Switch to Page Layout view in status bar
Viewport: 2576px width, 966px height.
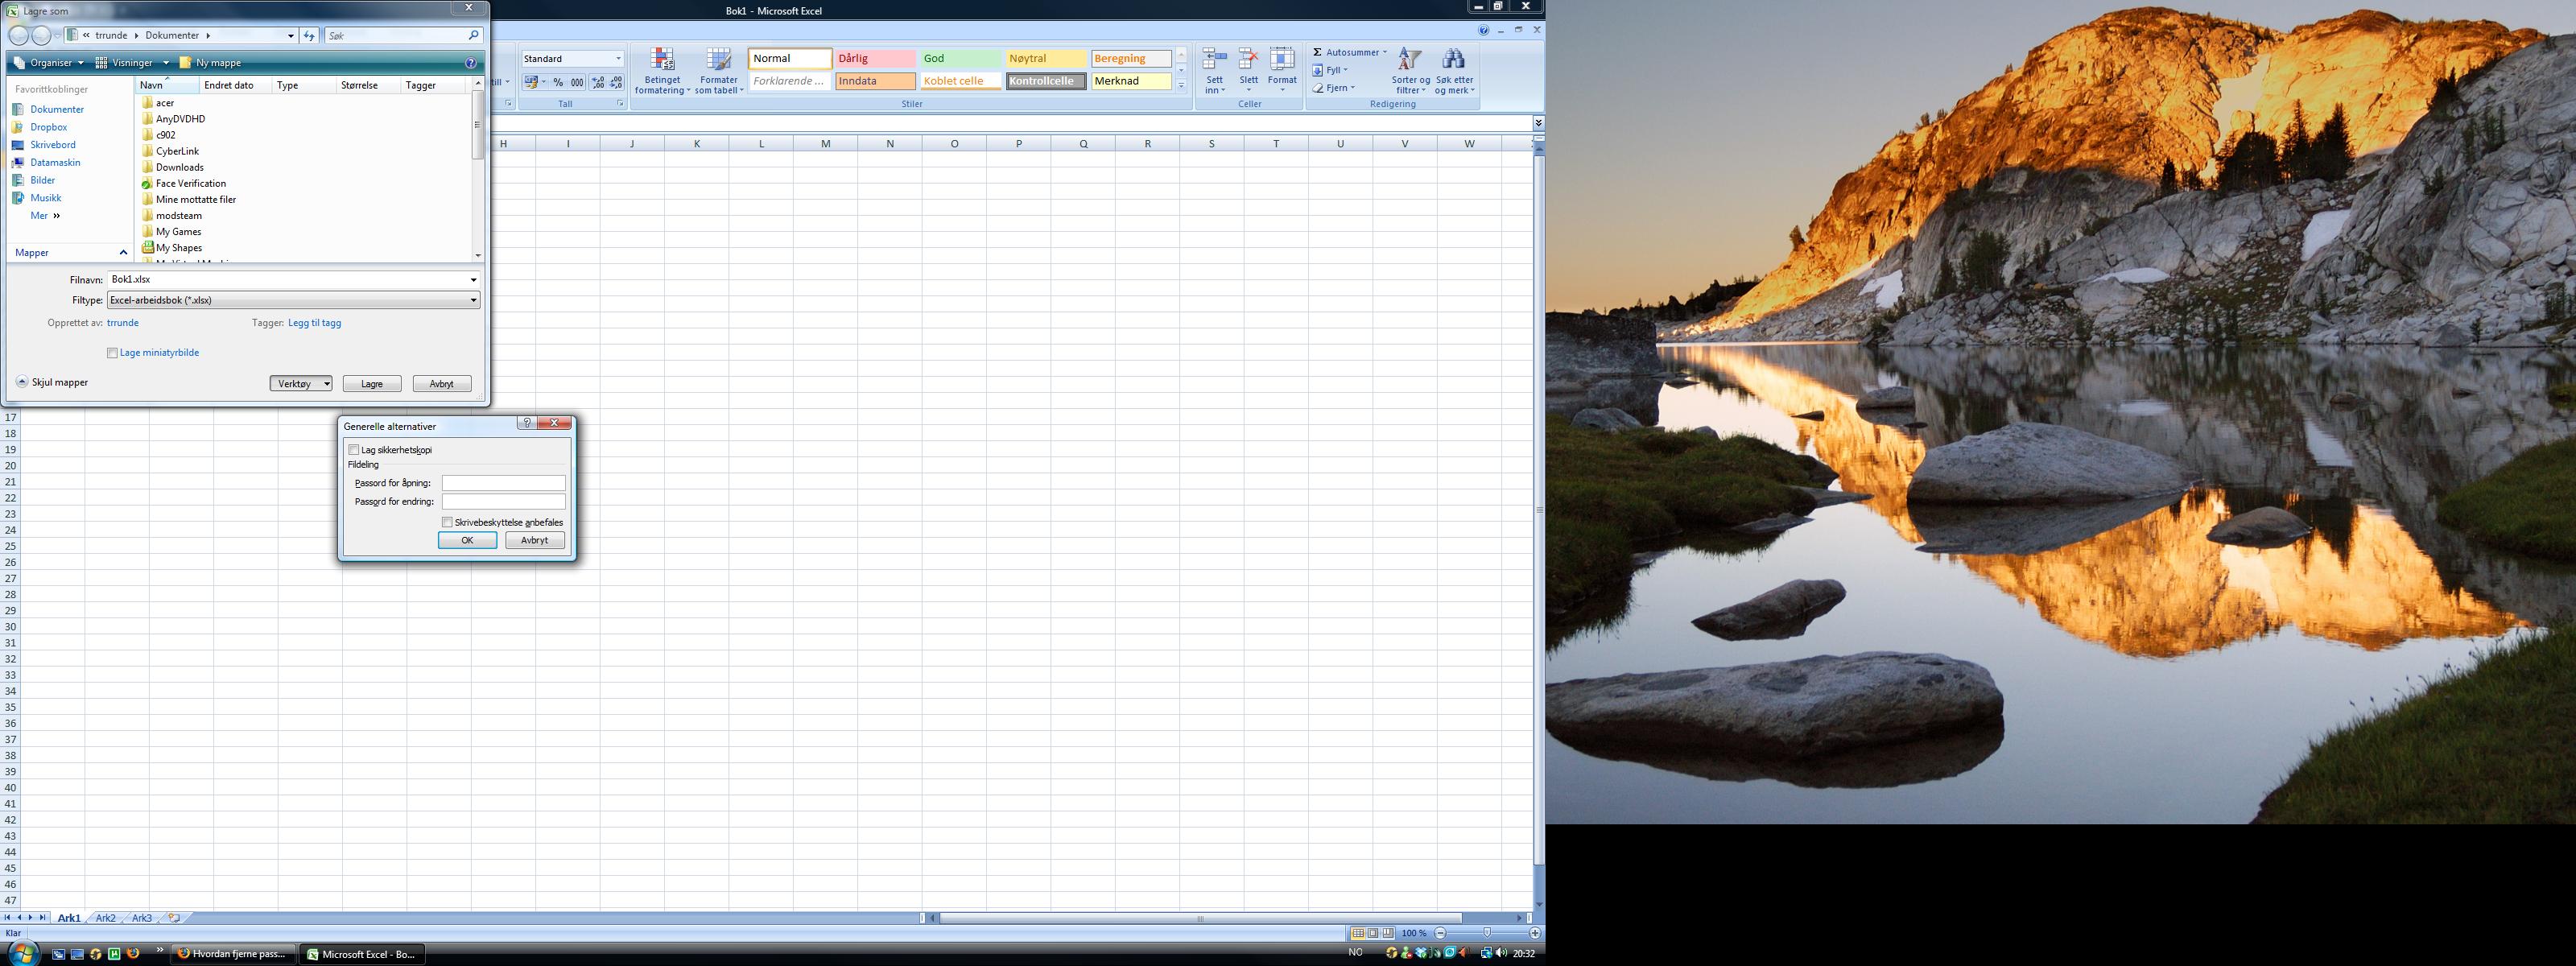[1373, 933]
